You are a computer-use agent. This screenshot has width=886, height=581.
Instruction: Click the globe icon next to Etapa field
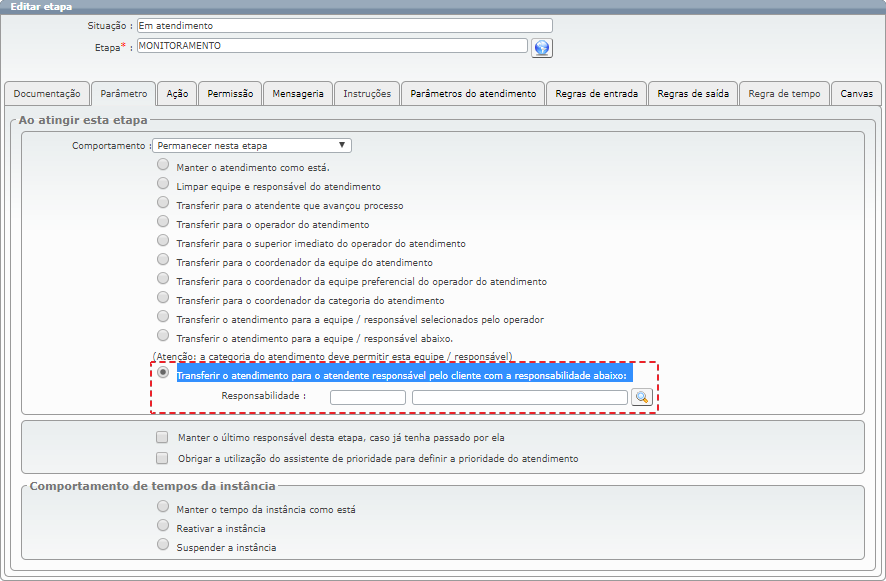click(542, 48)
